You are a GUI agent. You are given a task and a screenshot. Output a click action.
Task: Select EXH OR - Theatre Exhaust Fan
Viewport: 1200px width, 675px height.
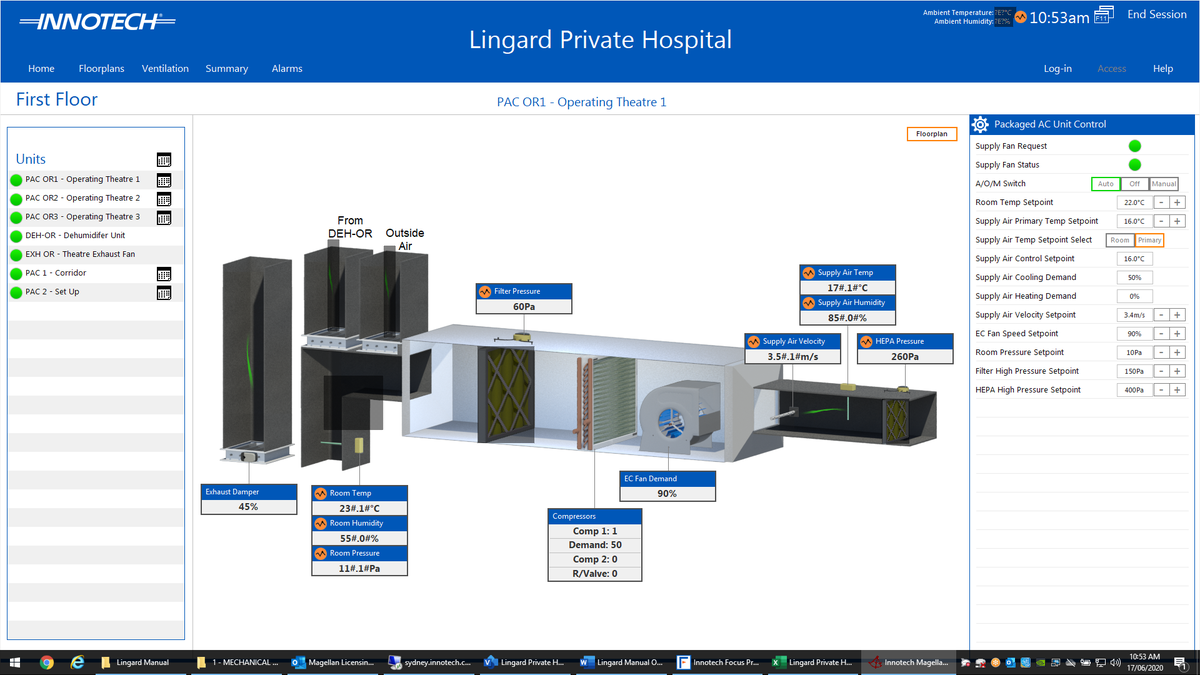(x=80, y=255)
